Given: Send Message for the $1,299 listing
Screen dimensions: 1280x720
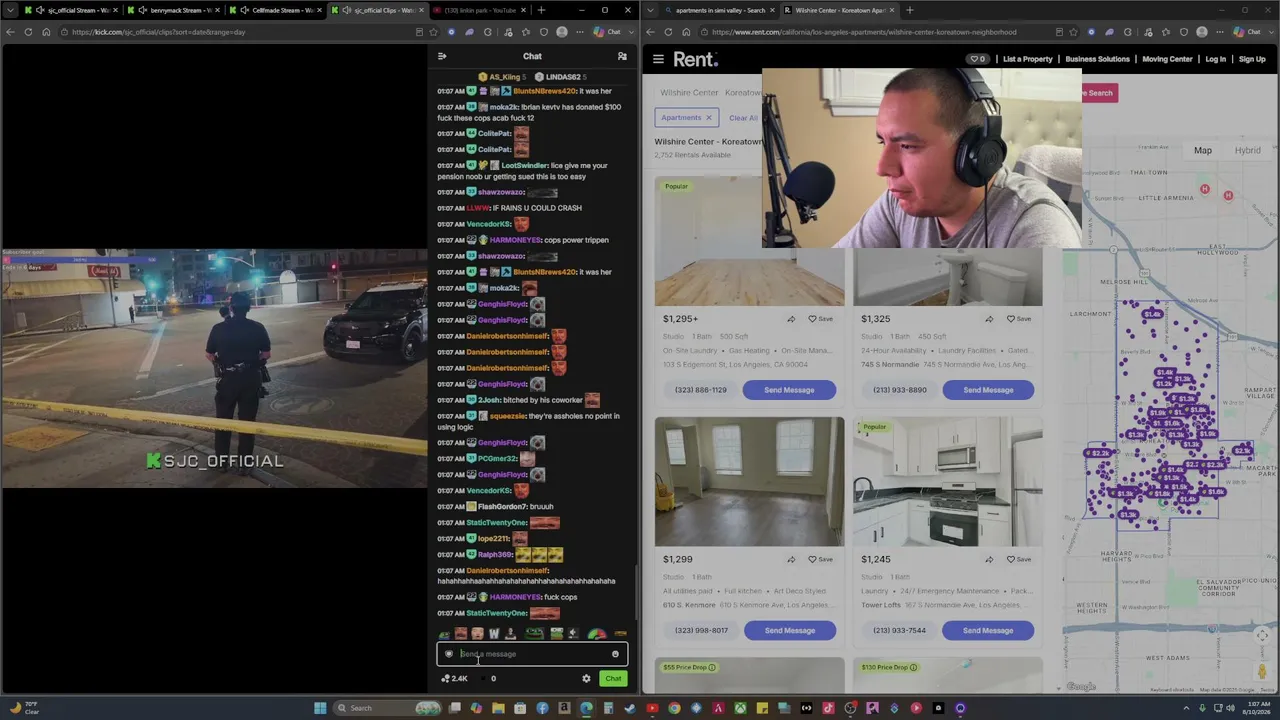Looking at the screenshot, I should 789,630.
